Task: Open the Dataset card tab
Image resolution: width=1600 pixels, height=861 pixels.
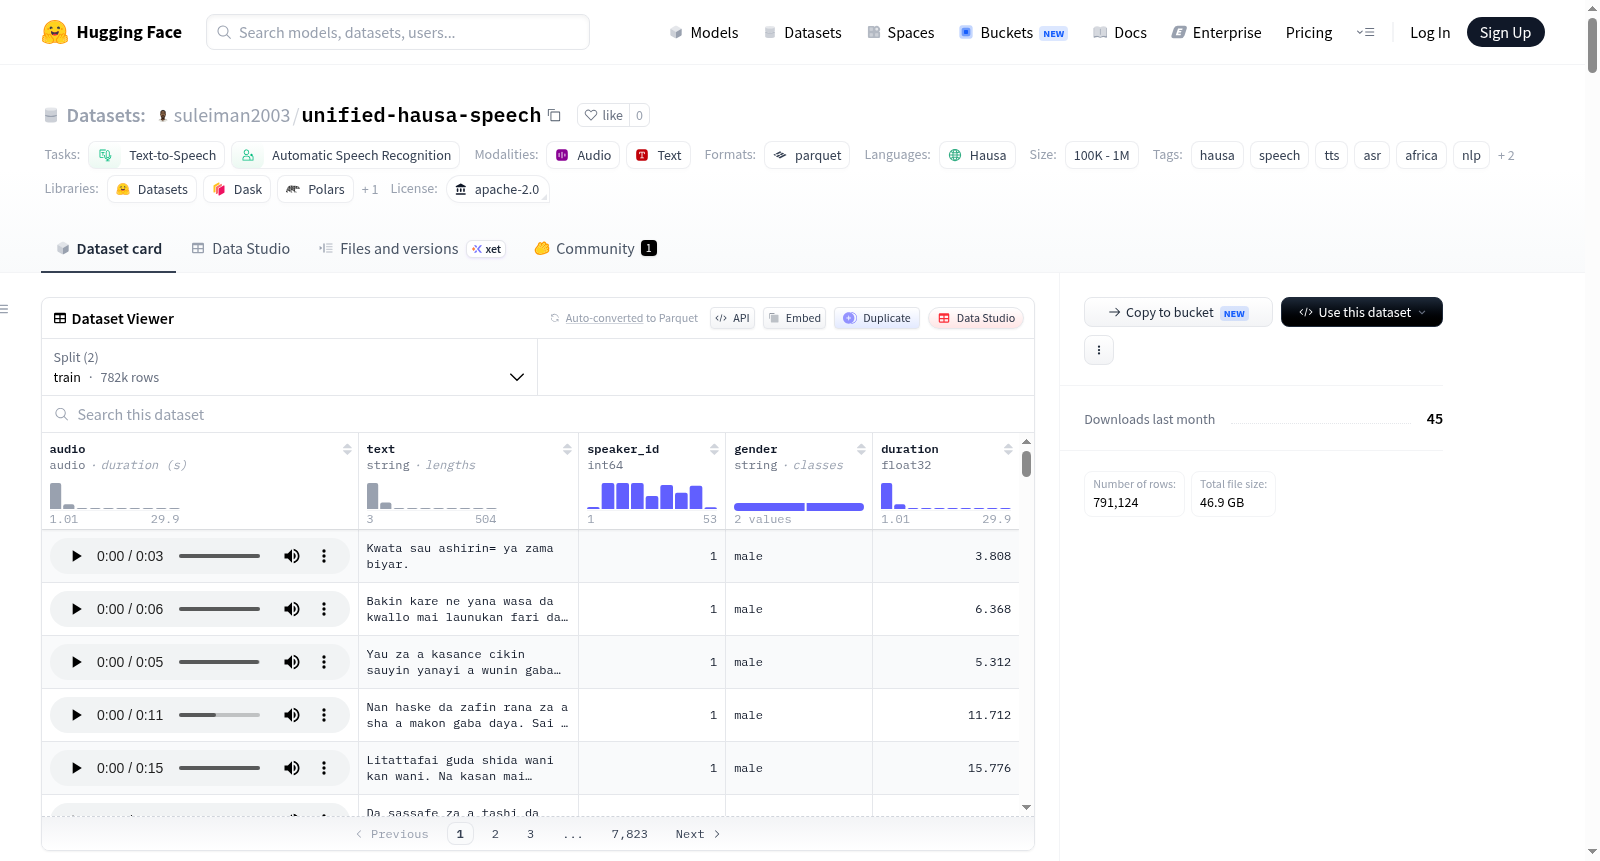Action: [109, 249]
